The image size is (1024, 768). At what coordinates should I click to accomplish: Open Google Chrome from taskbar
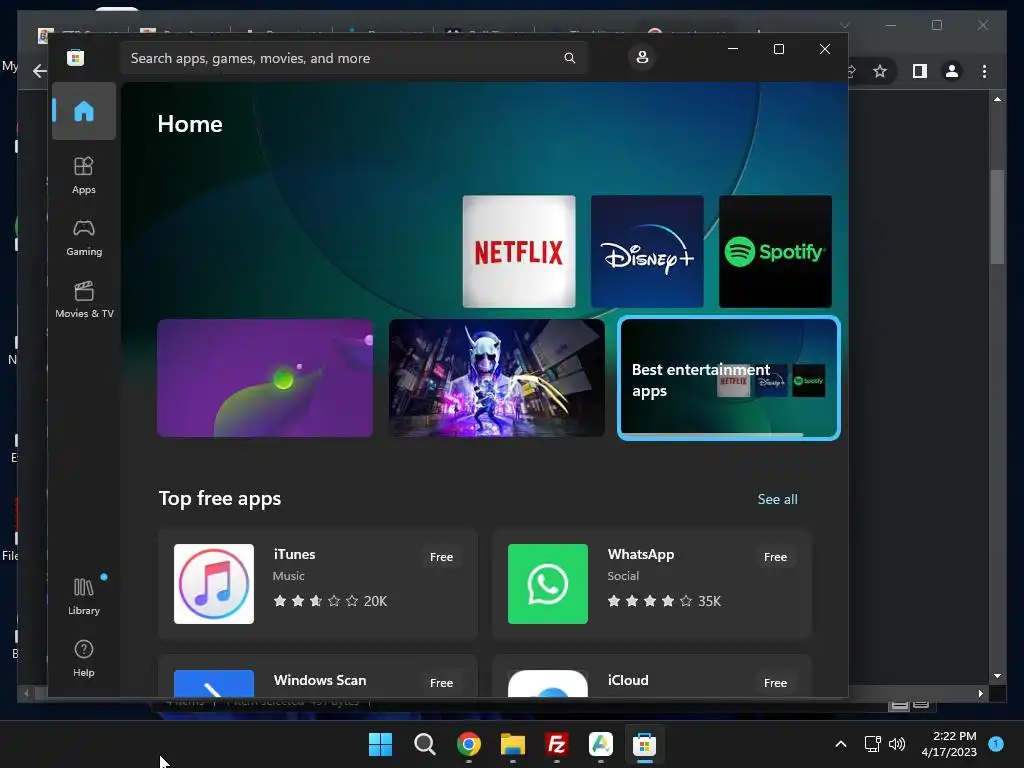tap(469, 744)
